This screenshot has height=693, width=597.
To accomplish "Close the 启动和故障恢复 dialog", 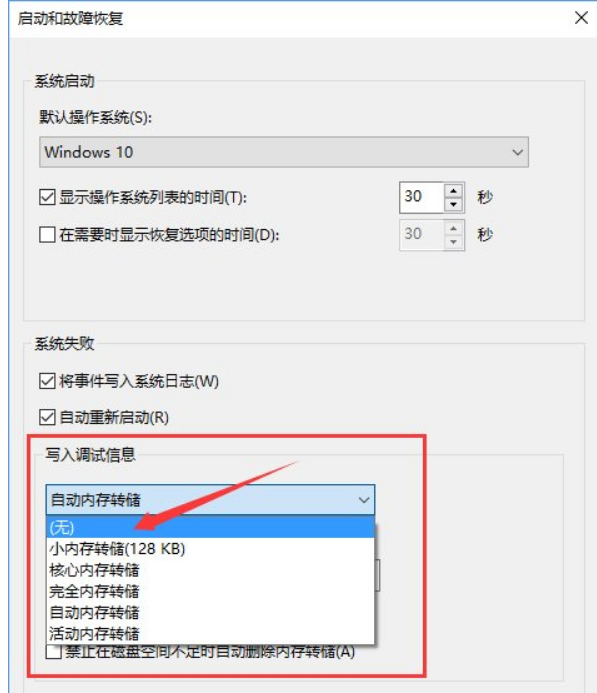I will 581,18.
